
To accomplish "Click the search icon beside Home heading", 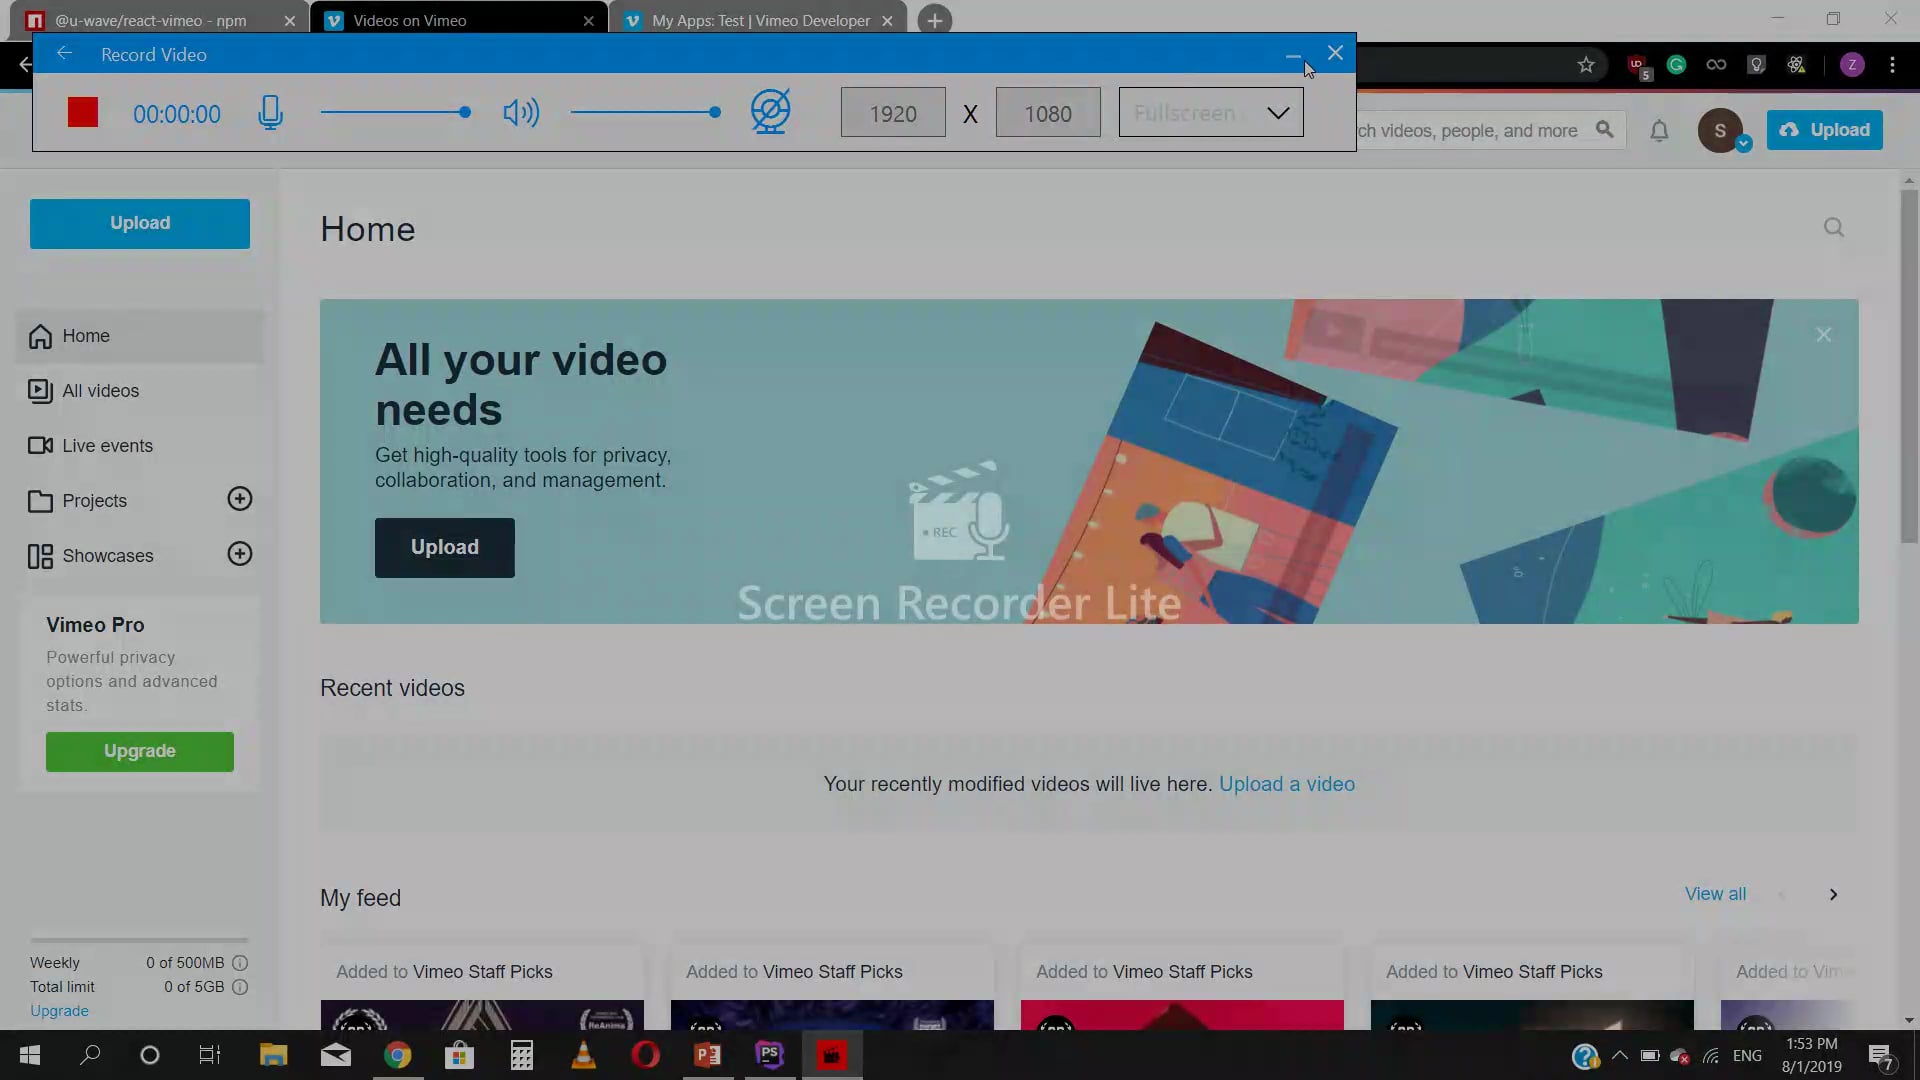I will click(1834, 228).
